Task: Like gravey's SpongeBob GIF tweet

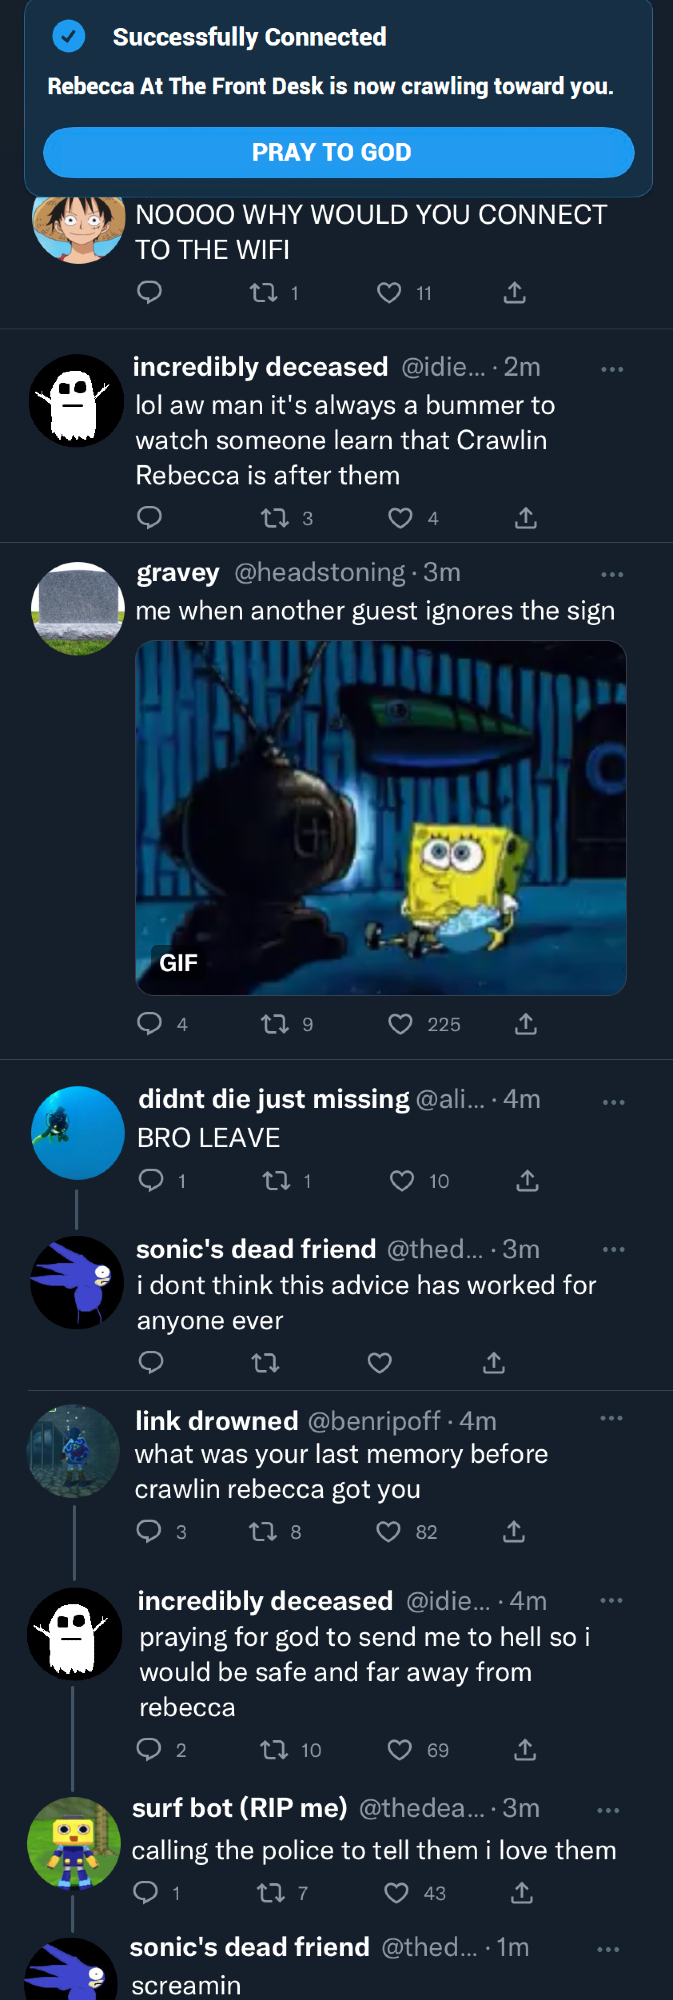Action: (400, 1024)
